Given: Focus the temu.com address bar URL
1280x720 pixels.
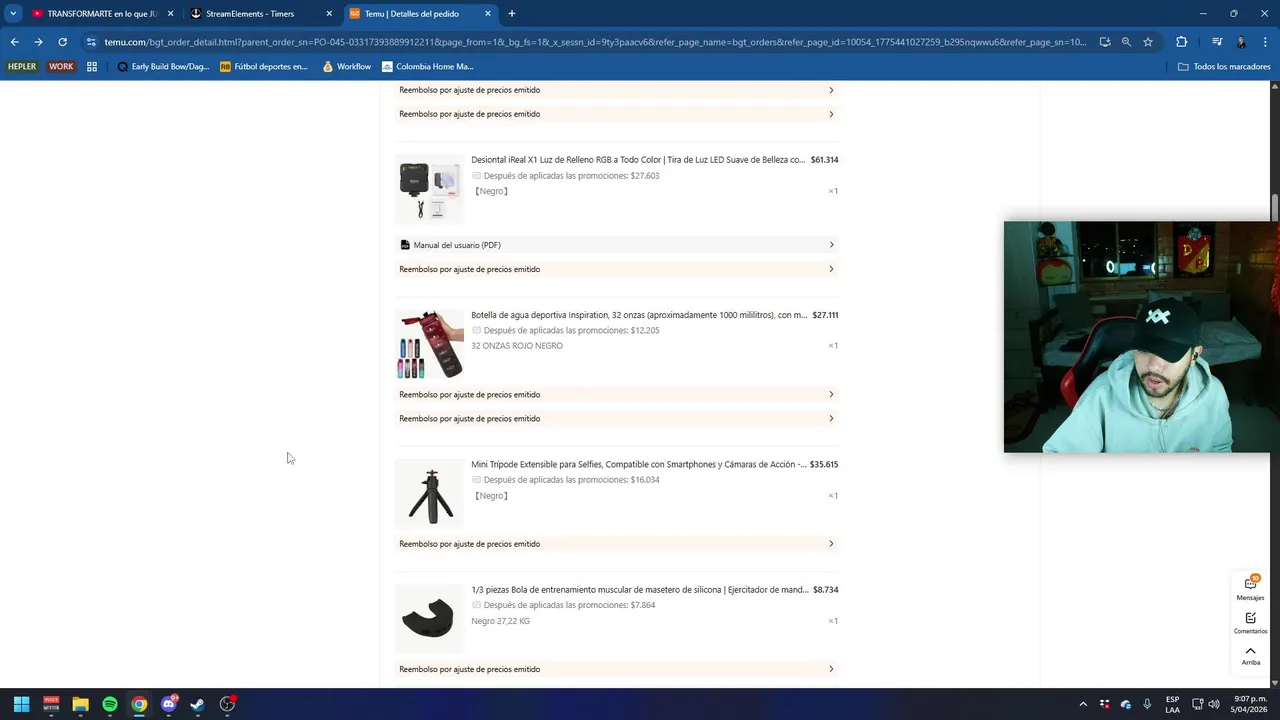Looking at the screenshot, I should click(x=595, y=42).
